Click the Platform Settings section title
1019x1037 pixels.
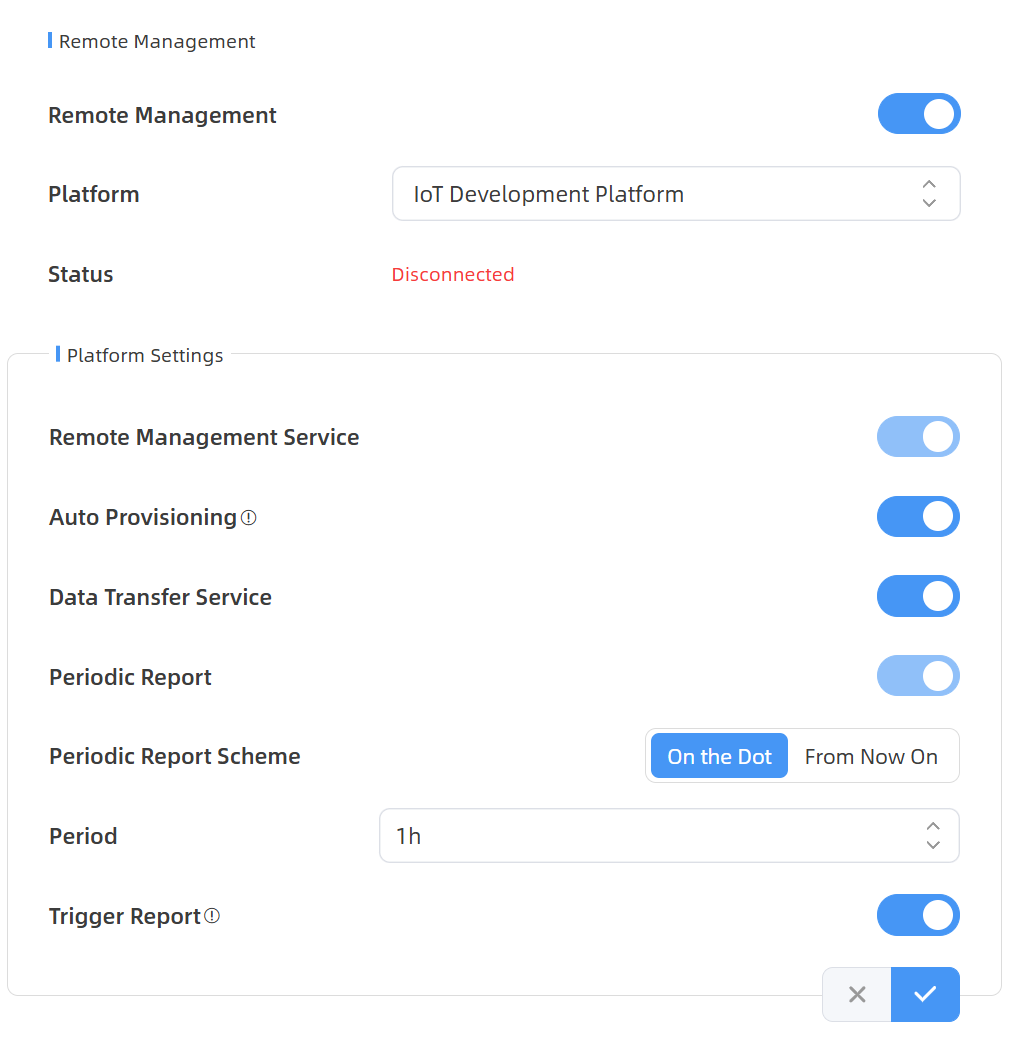[145, 355]
